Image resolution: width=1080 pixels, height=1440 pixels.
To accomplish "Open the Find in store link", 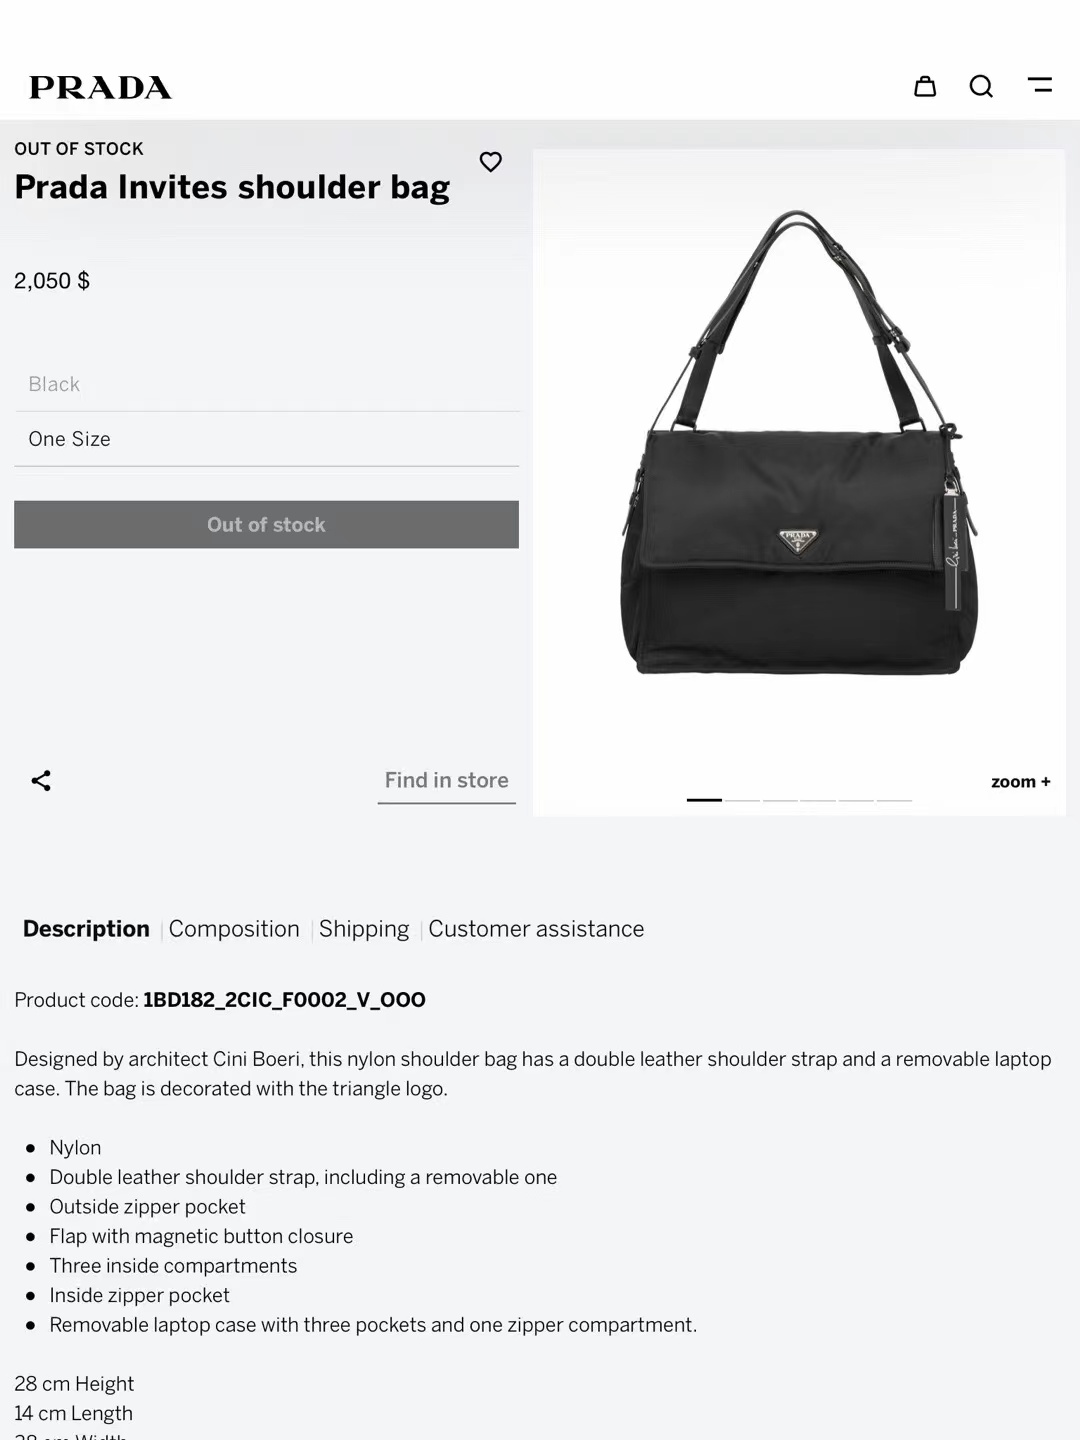I will [446, 781].
